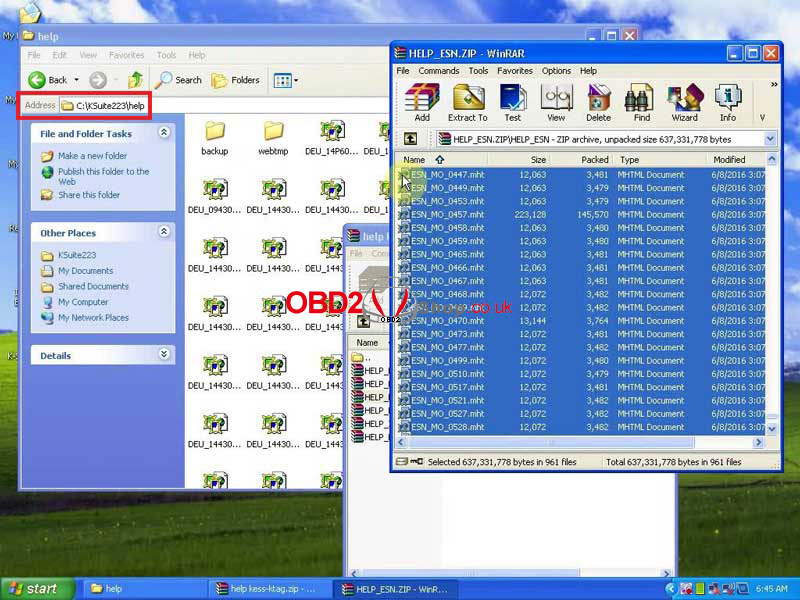This screenshot has width=800, height=600.
Task: Open the File menu in help Explorer window
Action: coord(34,55)
